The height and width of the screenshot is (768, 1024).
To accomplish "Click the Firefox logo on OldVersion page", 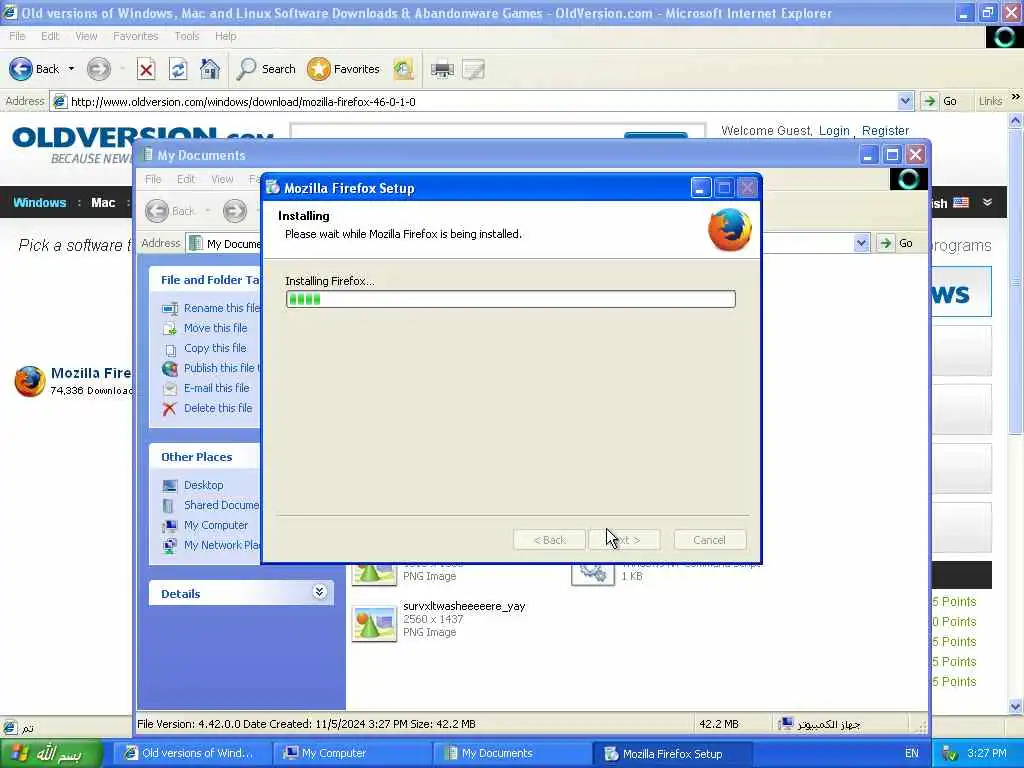I will click(29, 381).
